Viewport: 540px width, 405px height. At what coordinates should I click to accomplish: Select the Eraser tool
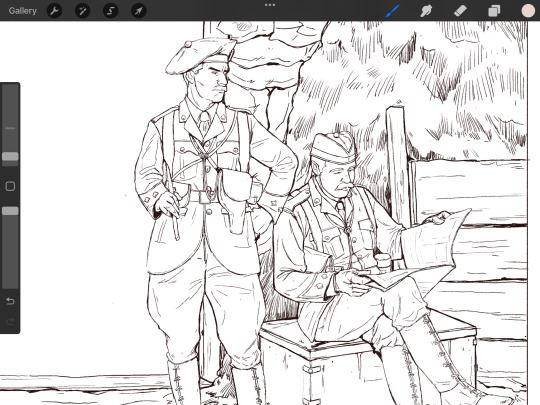(460, 11)
